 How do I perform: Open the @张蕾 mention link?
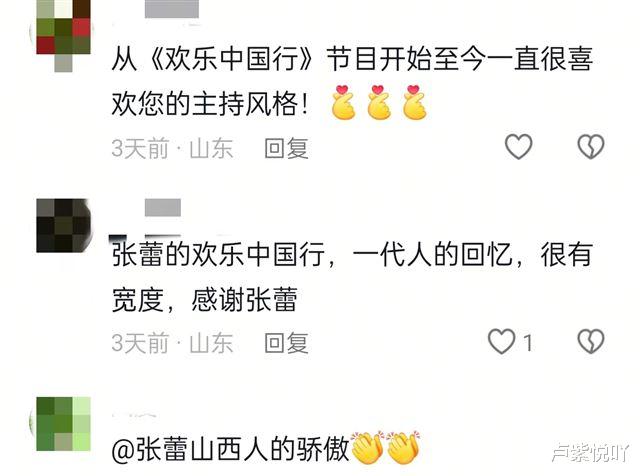point(149,449)
